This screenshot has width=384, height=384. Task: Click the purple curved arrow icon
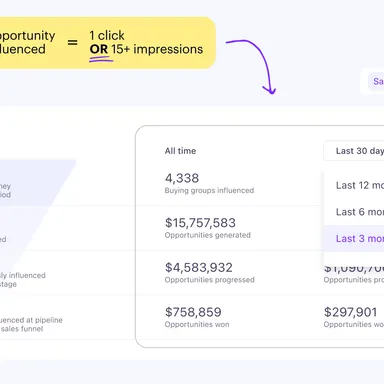pos(253,66)
